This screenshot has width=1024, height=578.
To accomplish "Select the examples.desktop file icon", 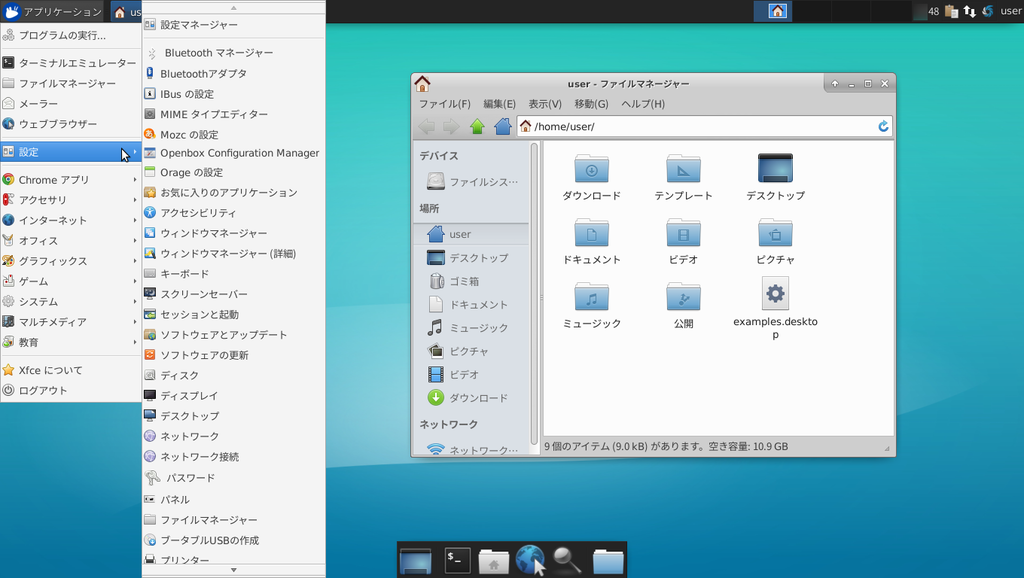I will [775, 294].
